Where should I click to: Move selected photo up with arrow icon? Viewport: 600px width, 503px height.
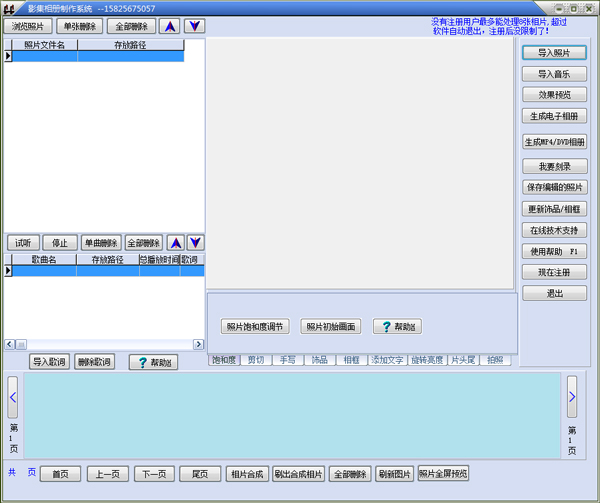click(170, 26)
